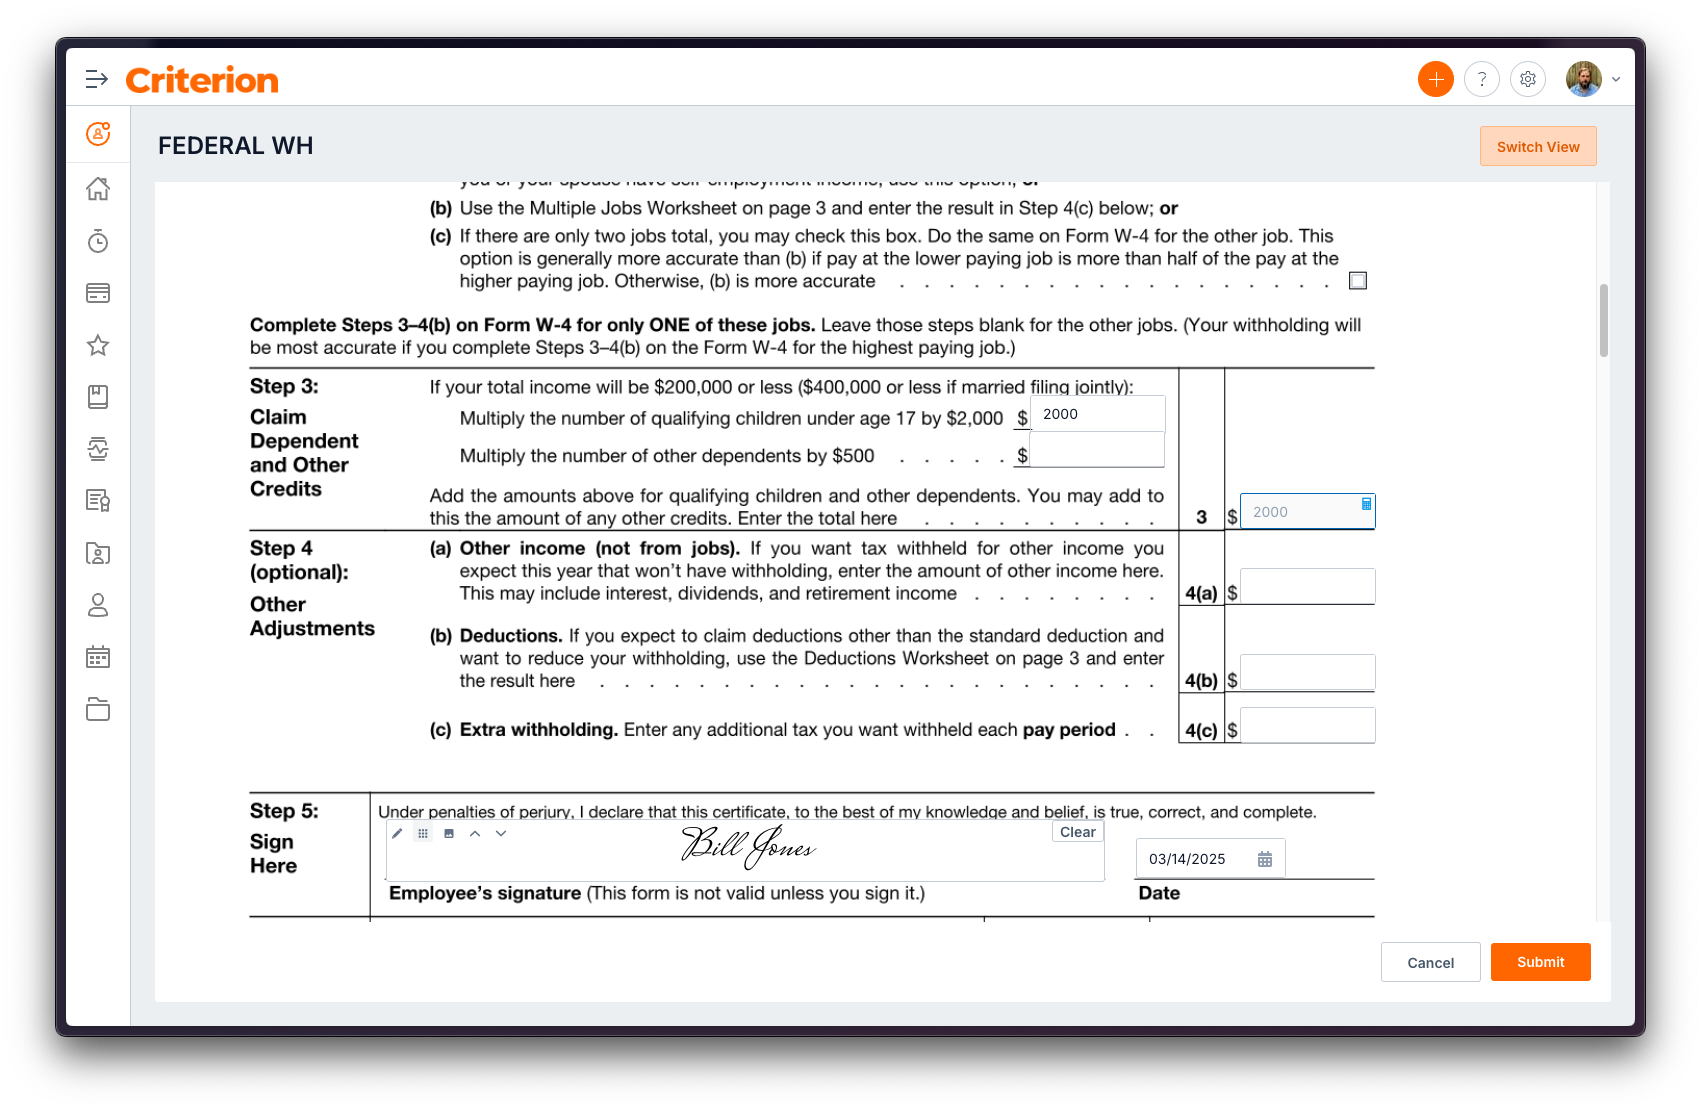1701x1110 pixels.
Task: Open the star favorites sidebar icon
Action: 98,345
